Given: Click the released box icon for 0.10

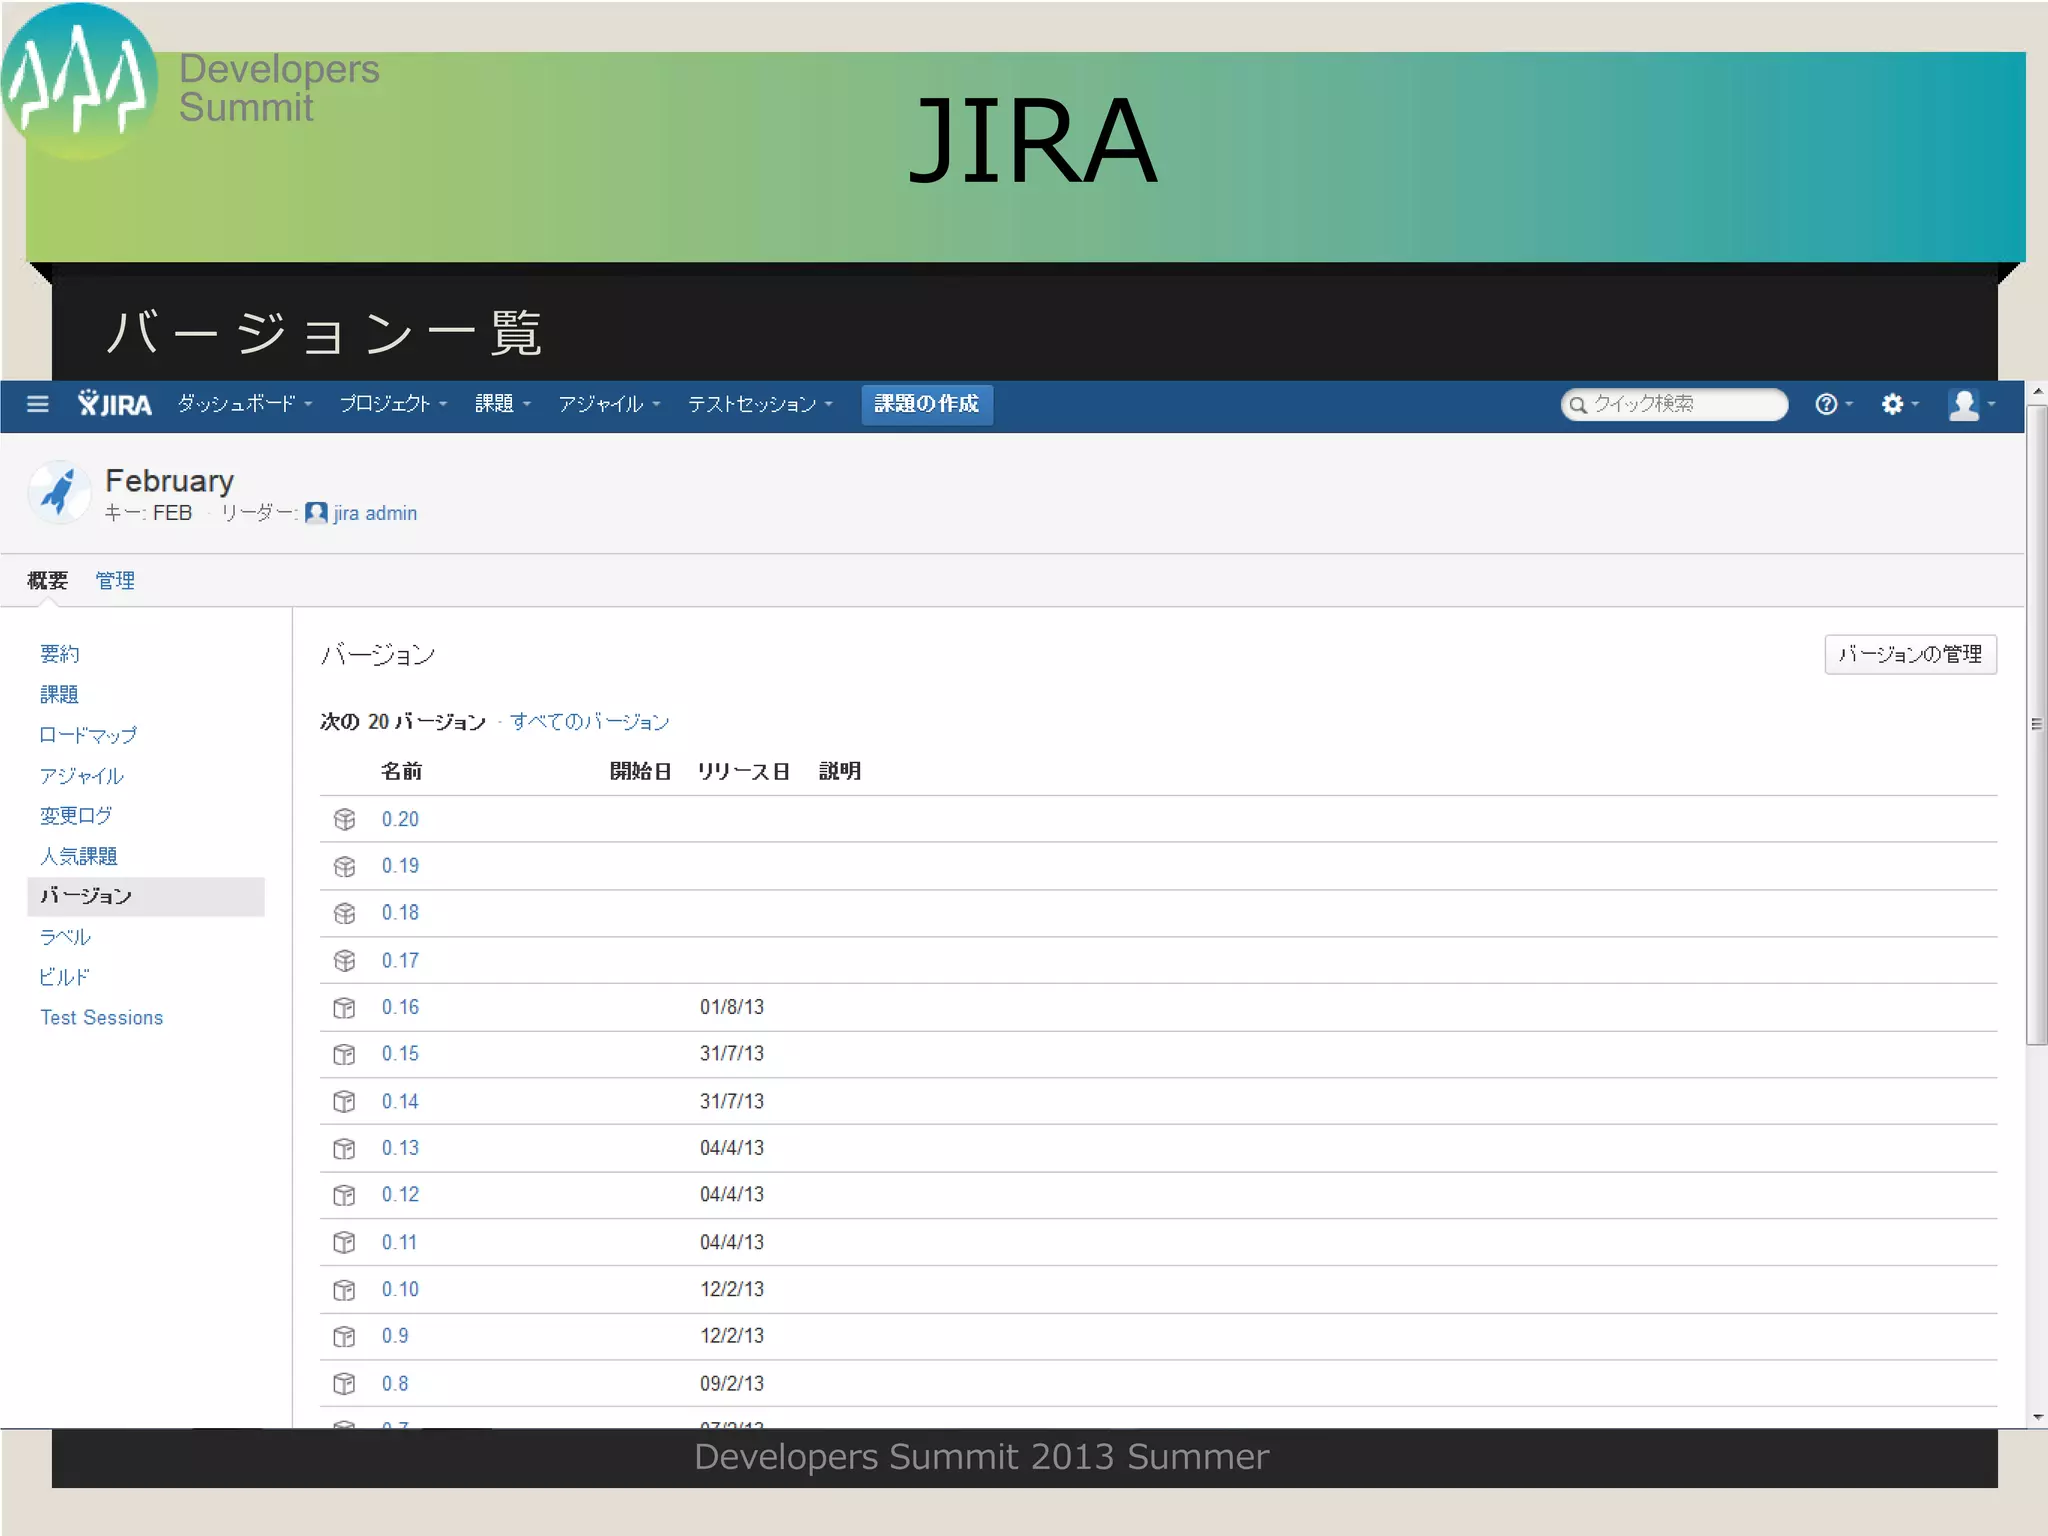Looking at the screenshot, I should click(344, 1290).
